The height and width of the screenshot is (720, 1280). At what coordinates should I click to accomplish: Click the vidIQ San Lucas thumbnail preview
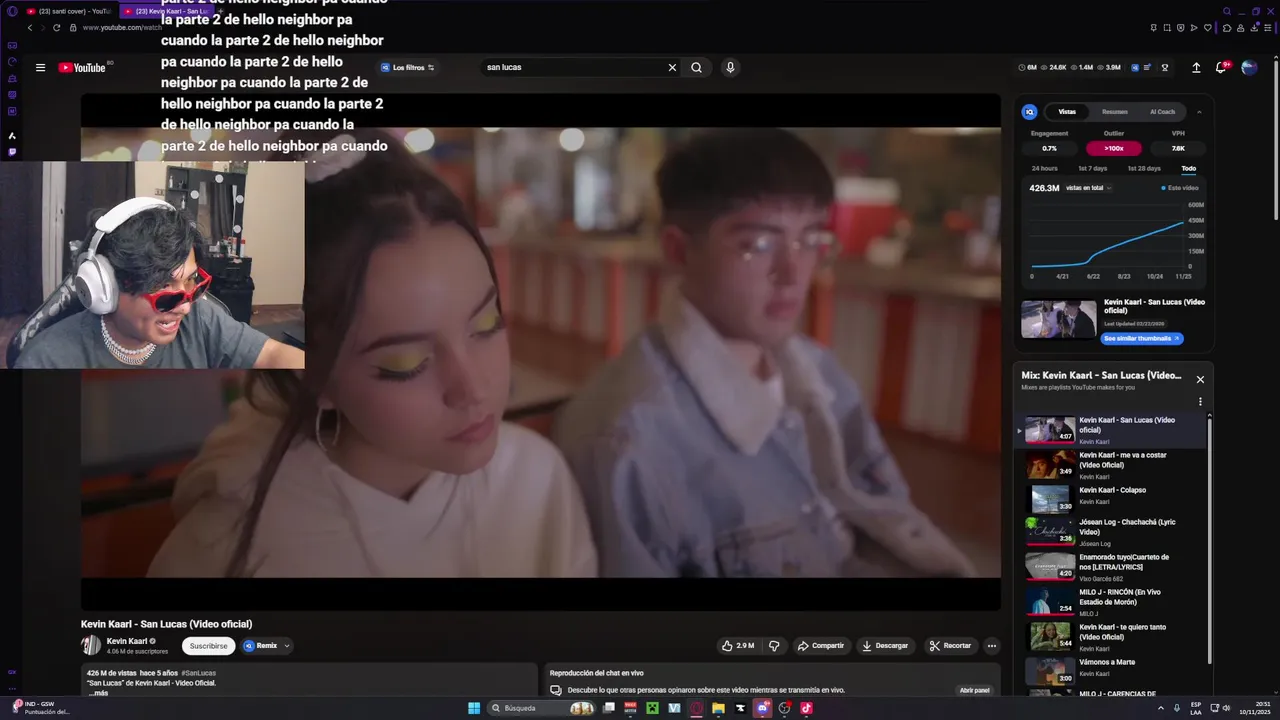pos(1058,320)
